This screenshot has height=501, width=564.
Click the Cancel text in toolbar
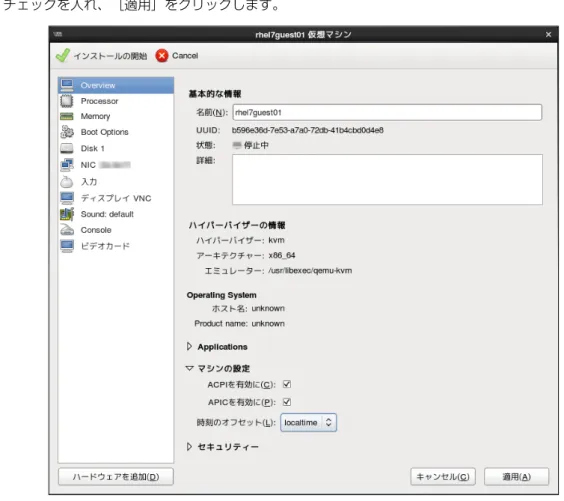(x=185, y=56)
